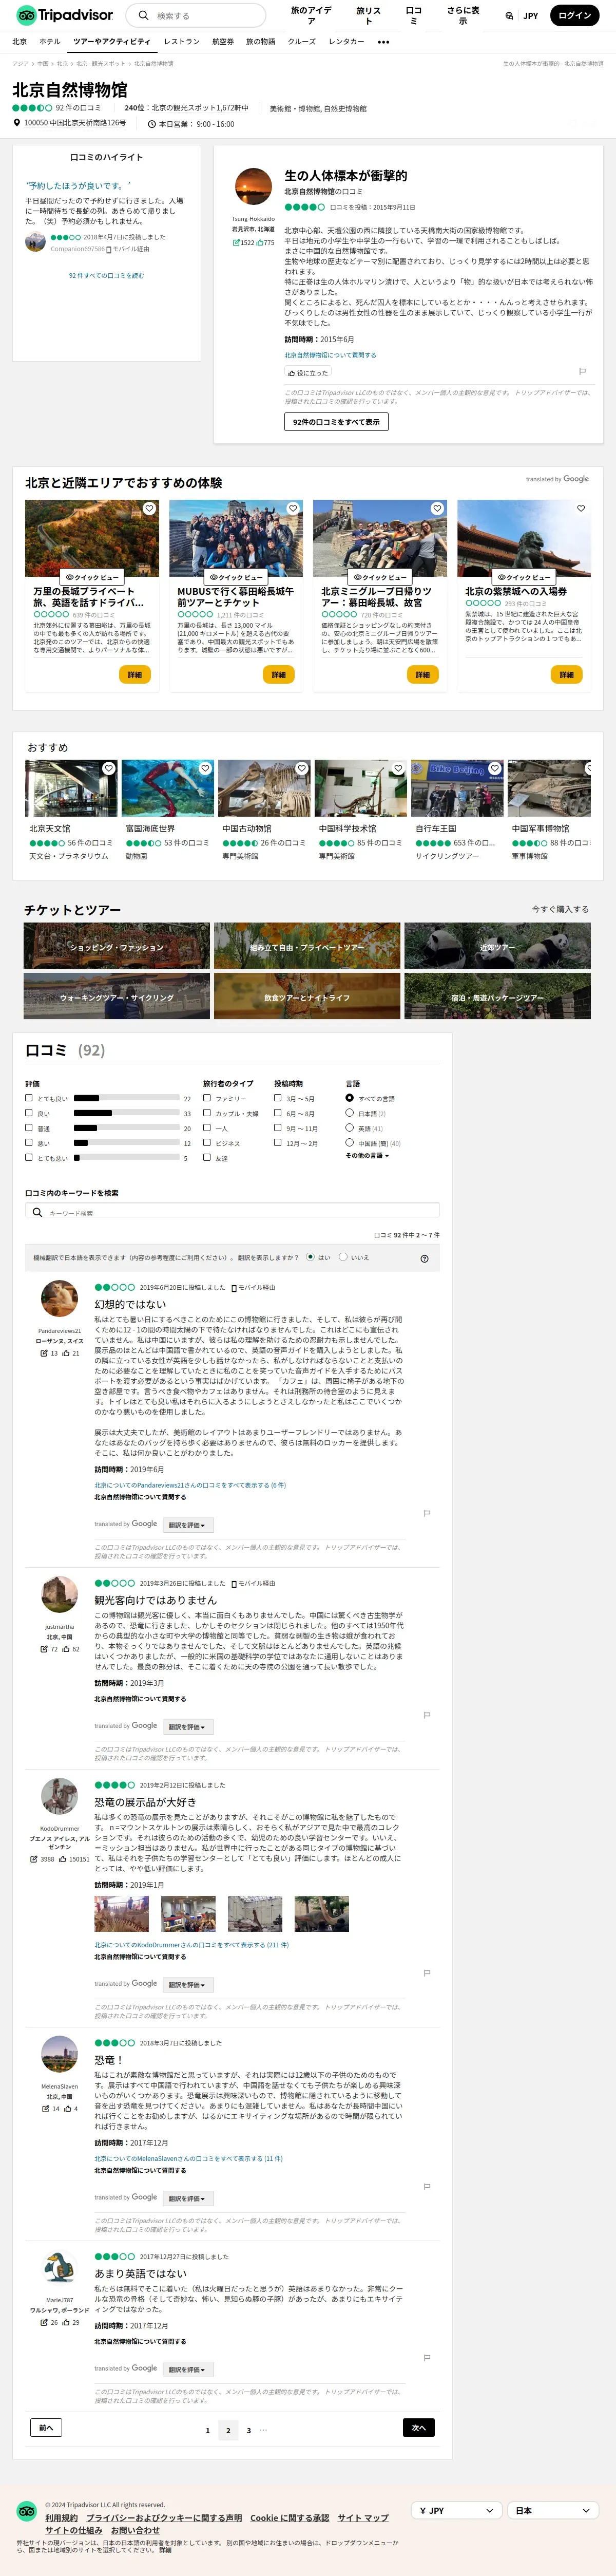Image resolution: width=616 pixels, height=2576 pixels.
Task: Click the rating bar for 悪い reviews
Action: (x=126, y=1143)
